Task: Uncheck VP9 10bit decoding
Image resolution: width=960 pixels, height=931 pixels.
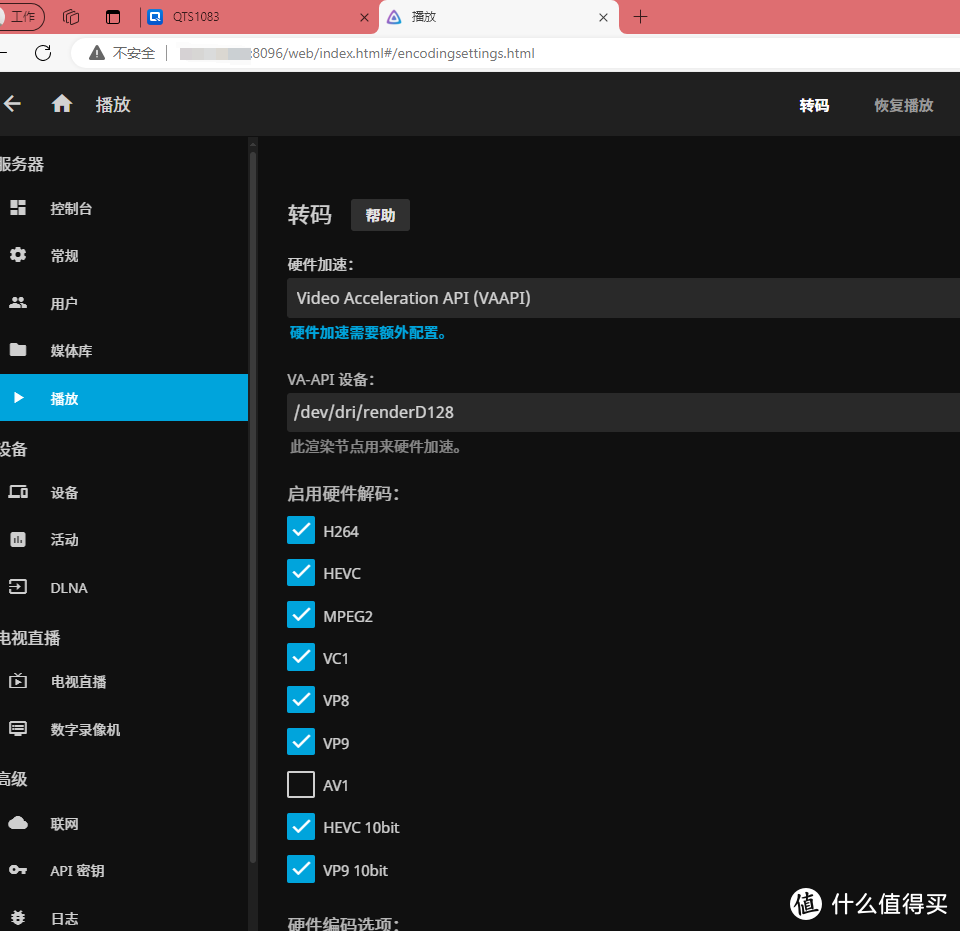Action: tap(301, 869)
